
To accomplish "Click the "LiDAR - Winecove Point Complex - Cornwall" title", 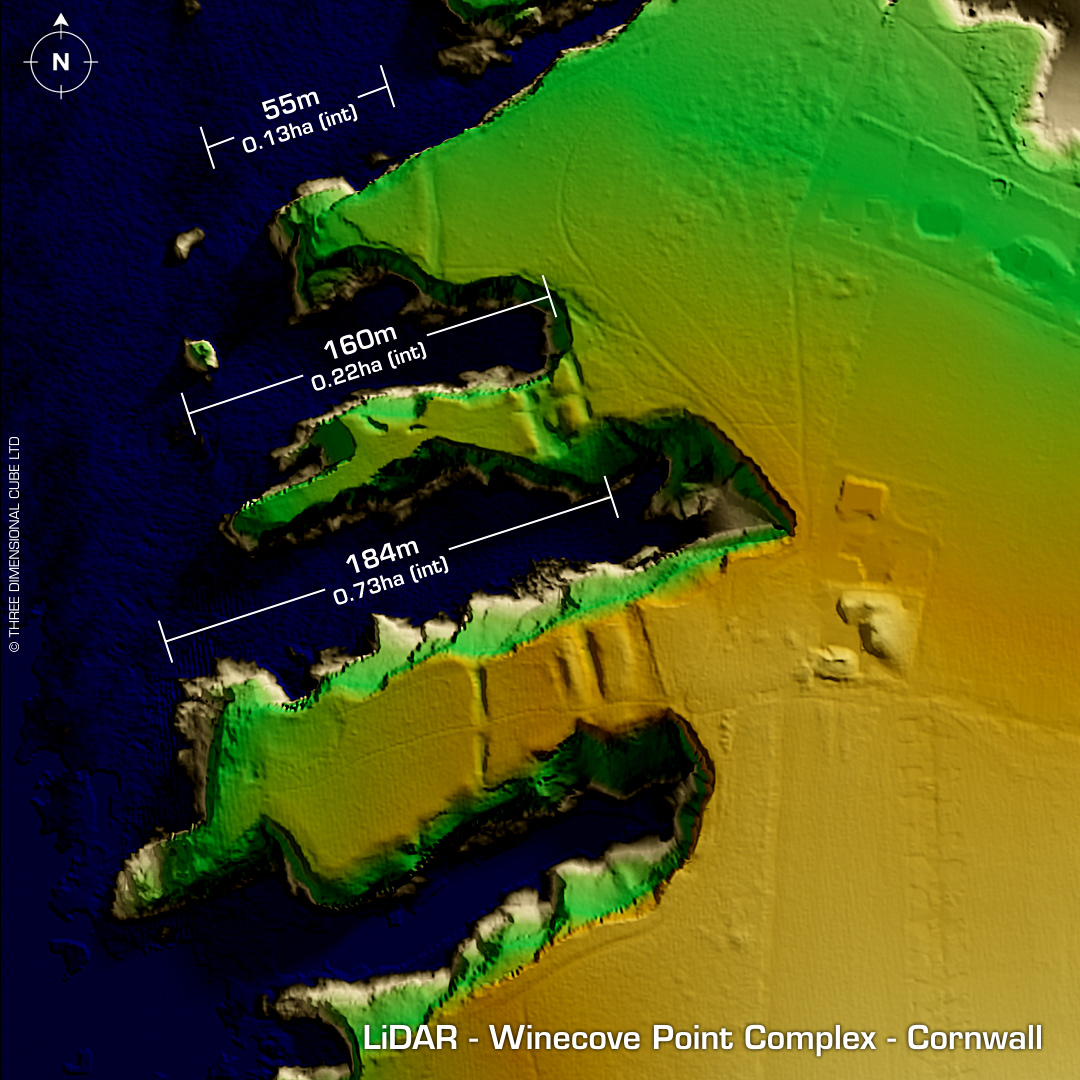I will [703, 1038].
